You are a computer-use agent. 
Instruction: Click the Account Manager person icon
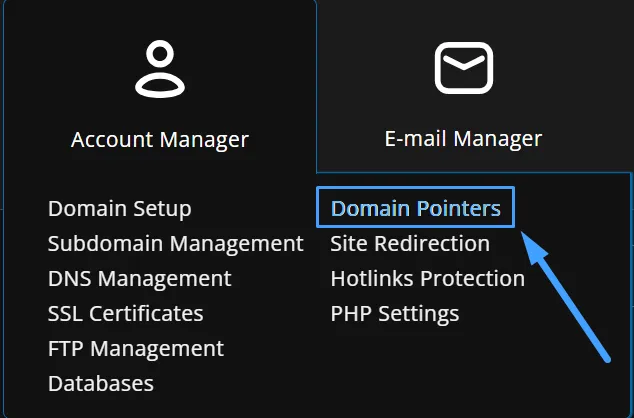tap(160, 69)
